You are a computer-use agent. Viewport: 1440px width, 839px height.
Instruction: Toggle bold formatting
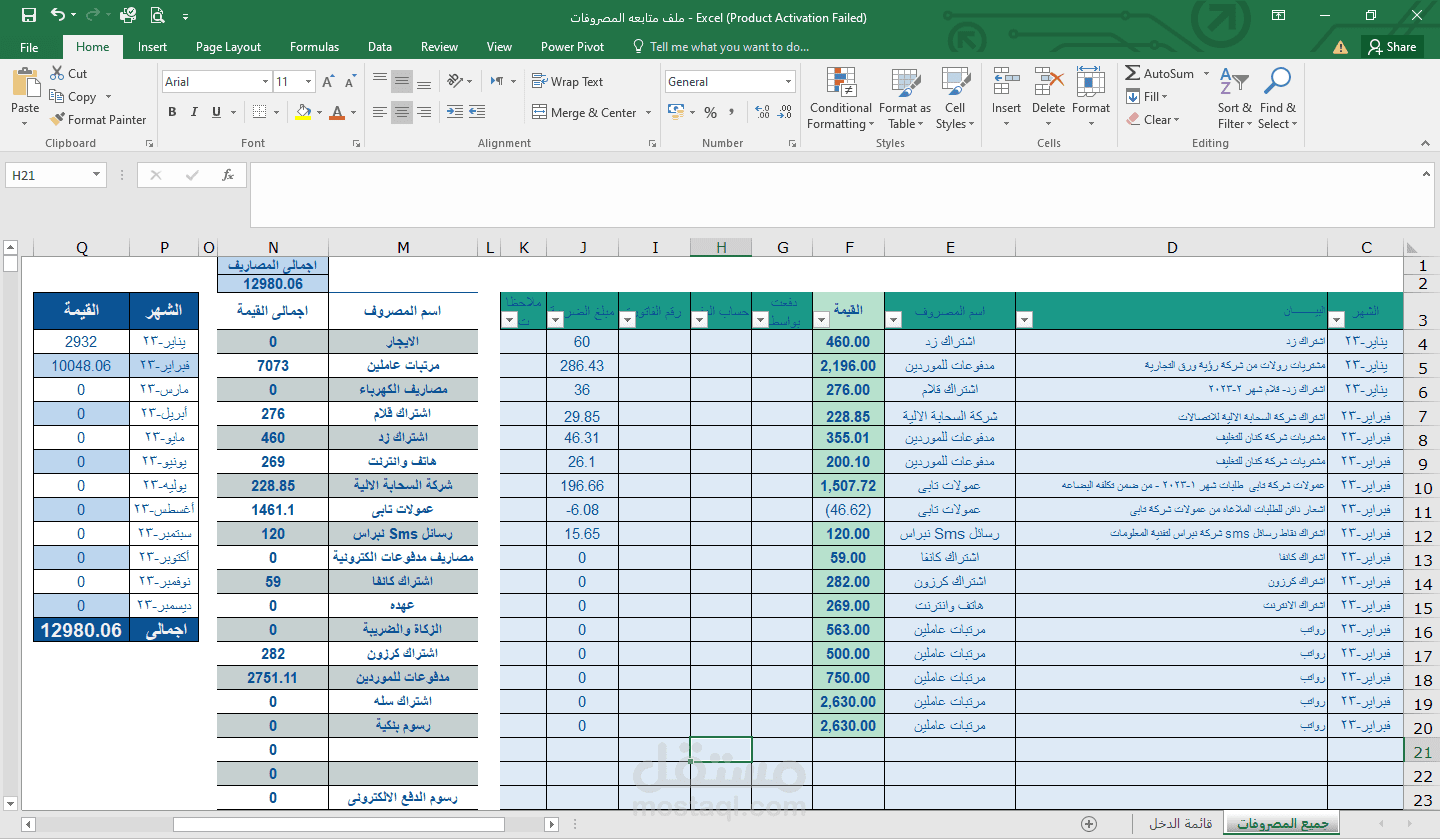[x=172, y=113]
